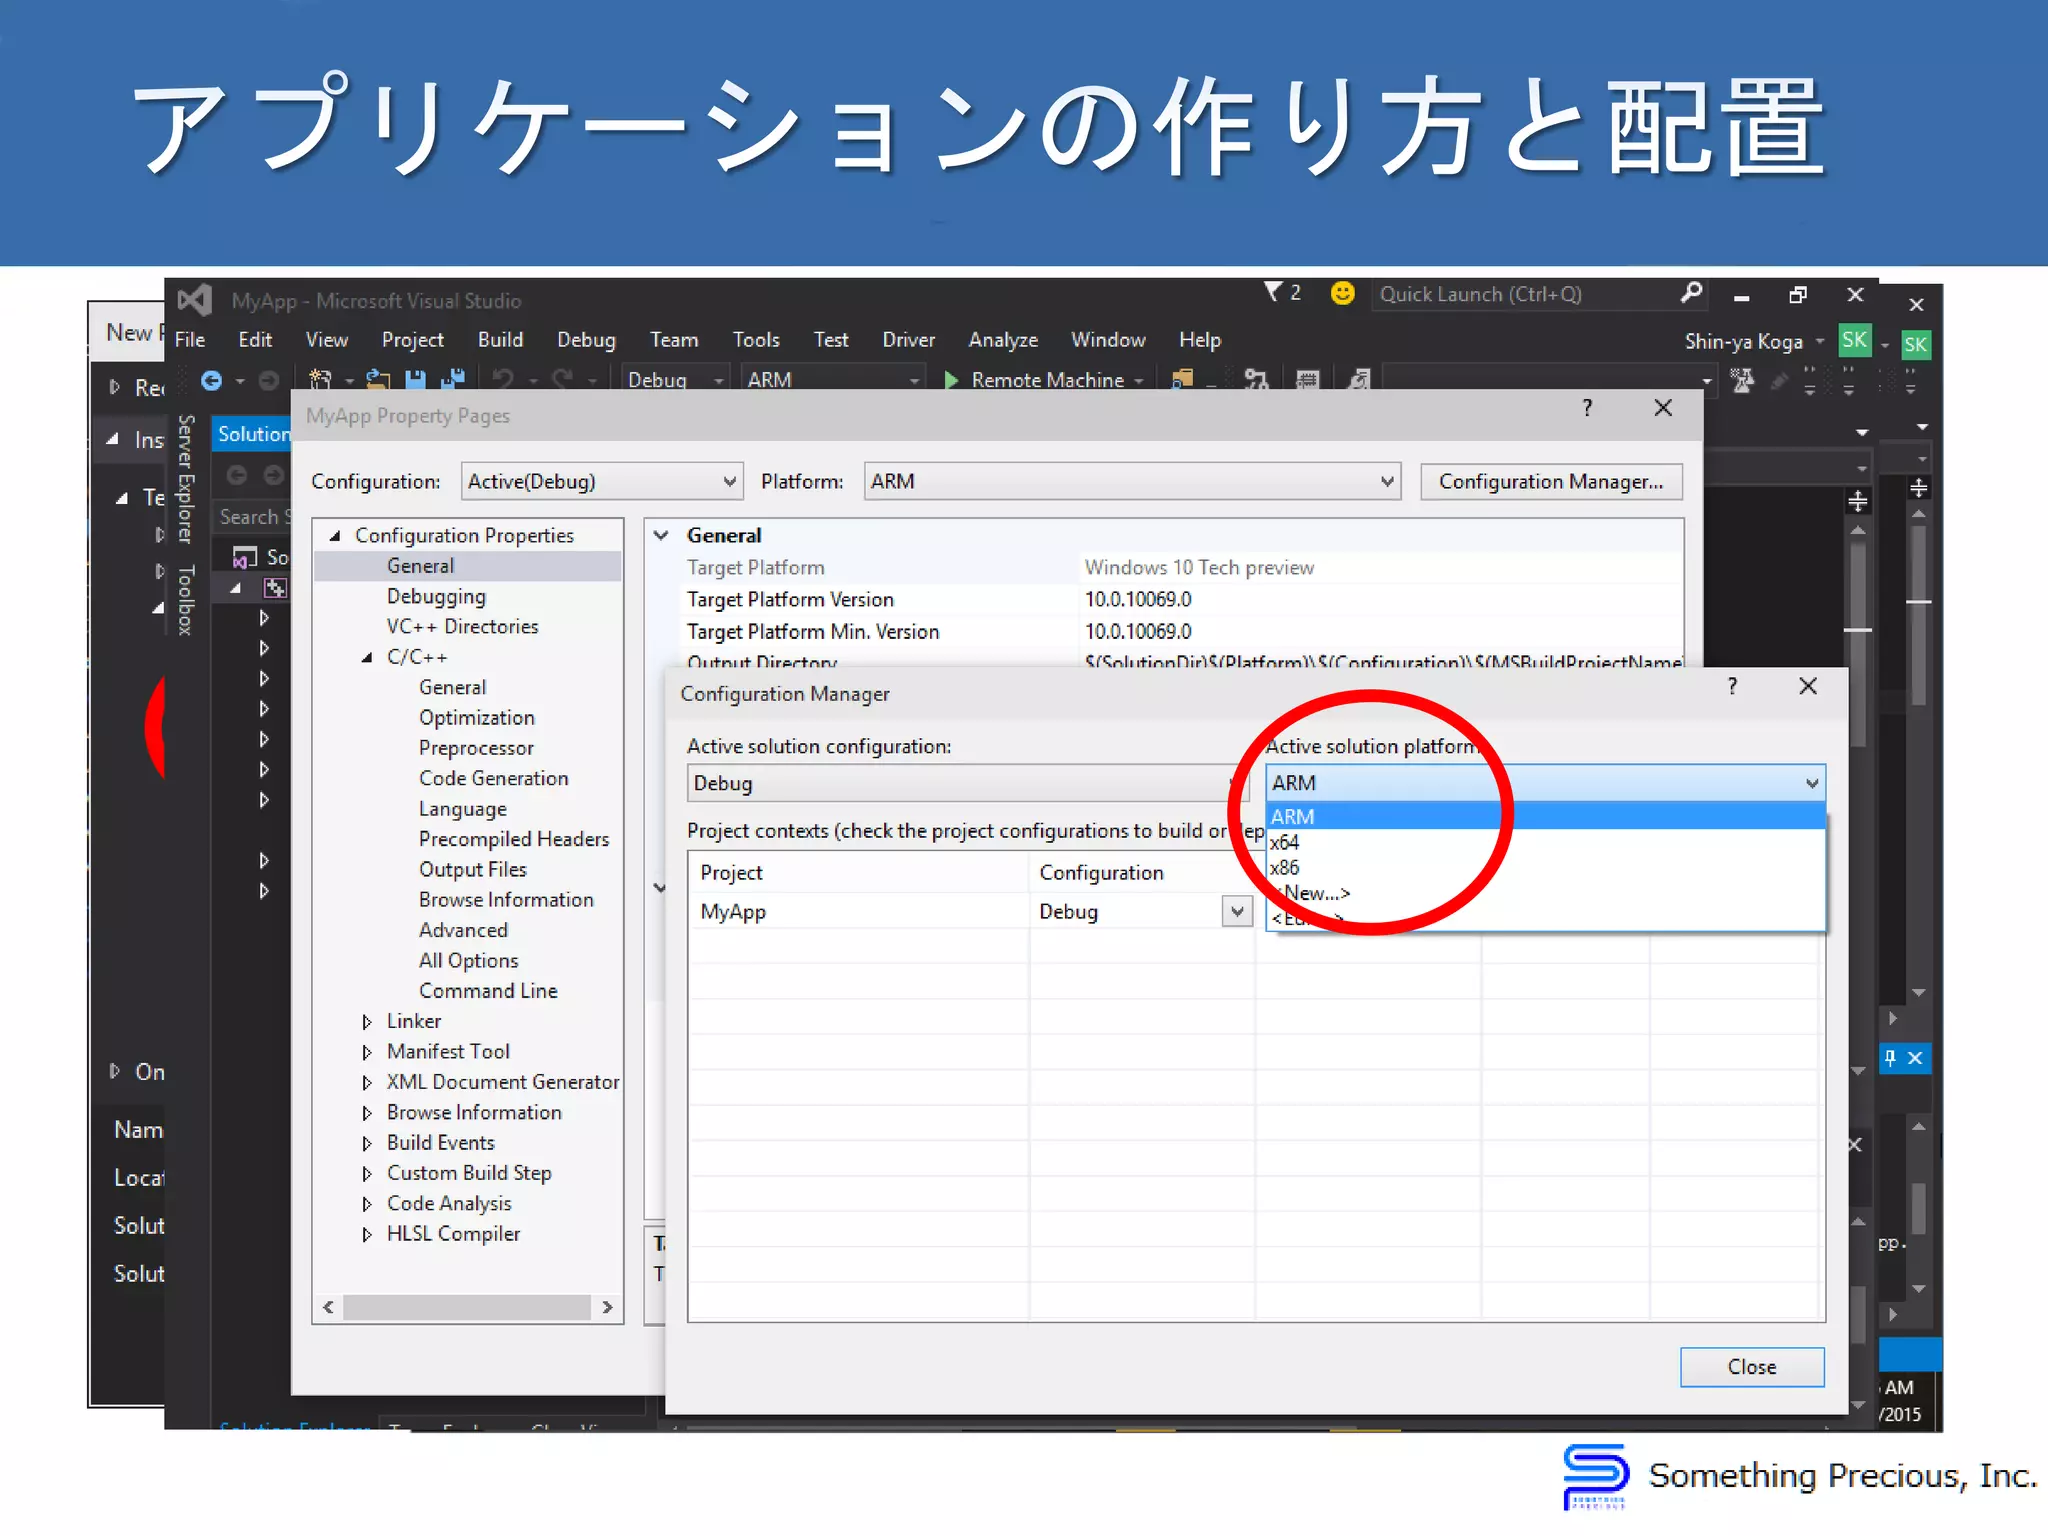Click the solution node icon in Solution Explorer
2048x1536 pixels.
coord(245,556)
